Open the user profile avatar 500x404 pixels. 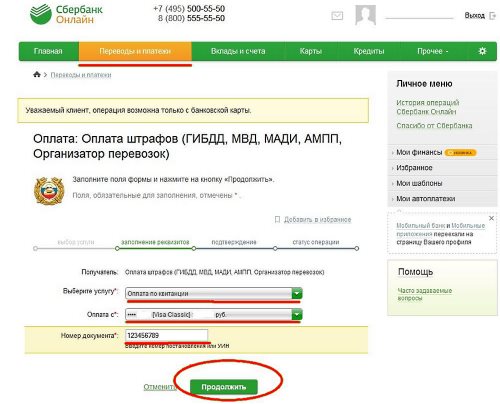tap(366, 15)
